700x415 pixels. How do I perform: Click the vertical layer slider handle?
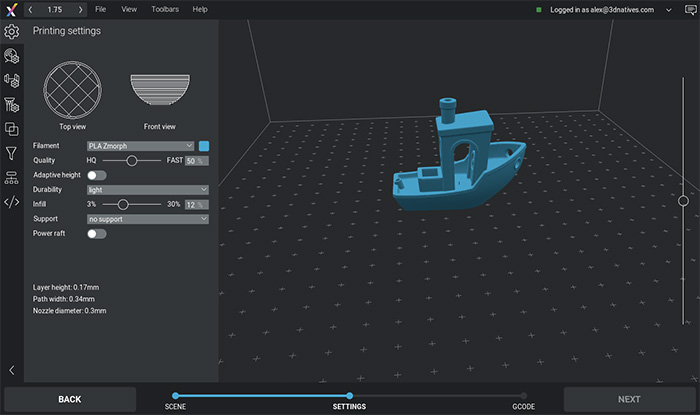683,201
